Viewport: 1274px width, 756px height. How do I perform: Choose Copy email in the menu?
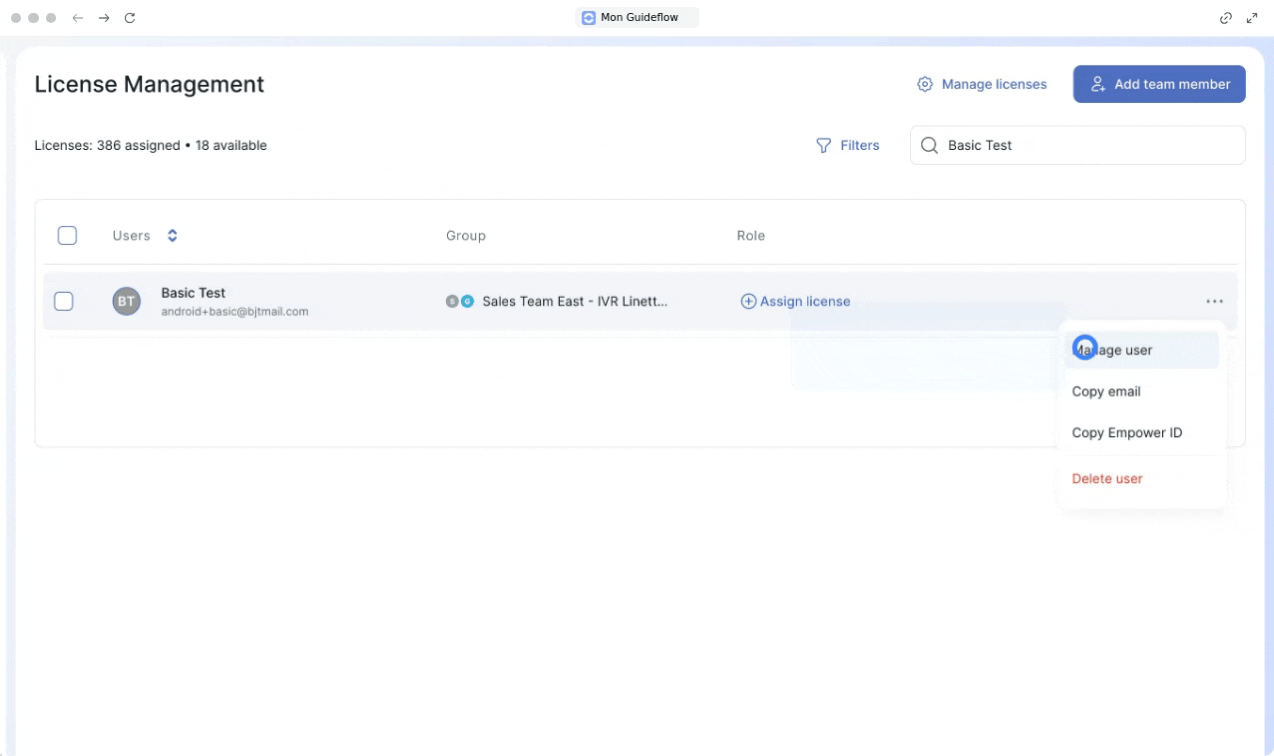click(x=1106, y=391)
